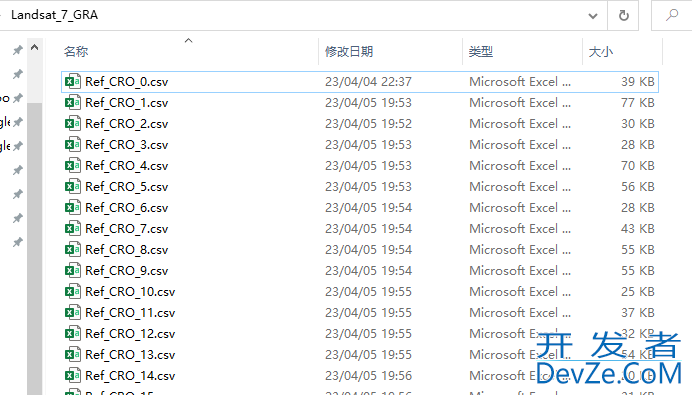Select Excel icon of Ref_CRO_8.csv
This screenshot has width=692, height=395.
click(73, 250)
